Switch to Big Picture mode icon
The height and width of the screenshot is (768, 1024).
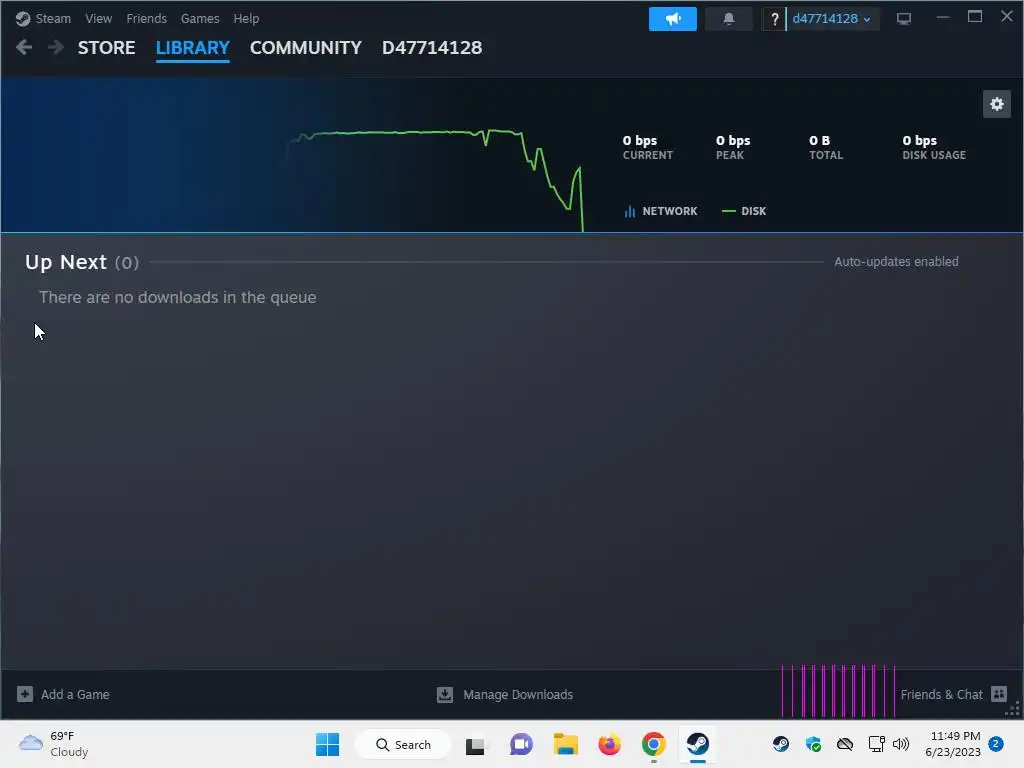pos(904,19)
